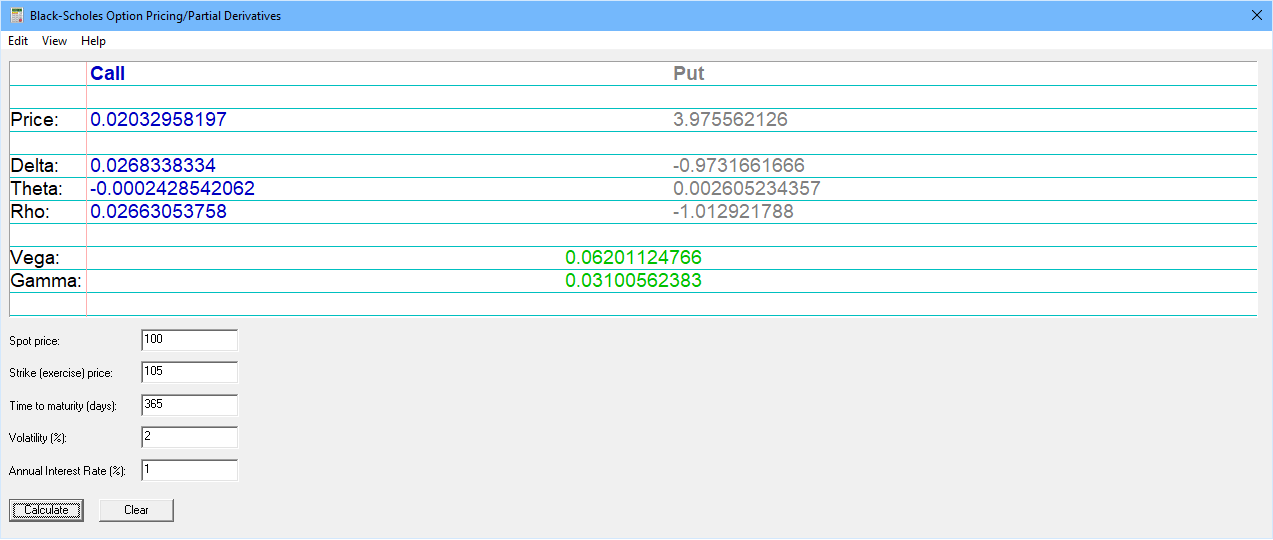Focus the Spot price input field
The image size is (1273, 540).
(x=189, y=340)
